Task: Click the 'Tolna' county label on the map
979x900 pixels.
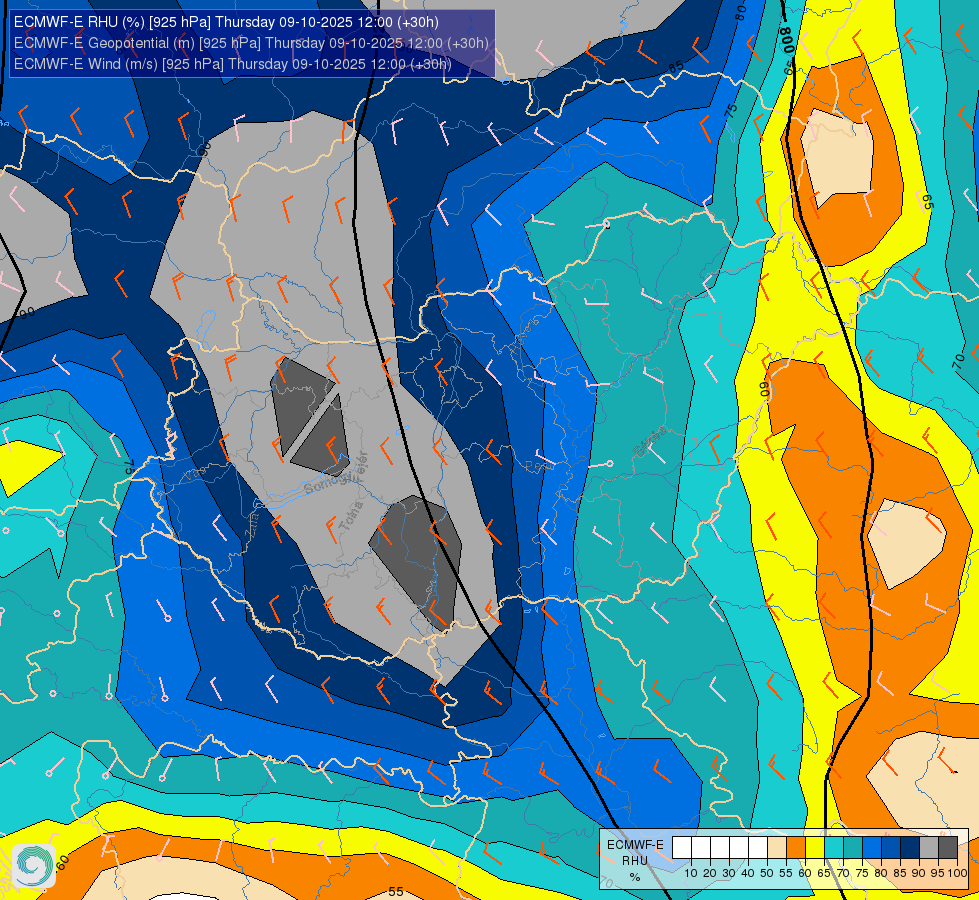Action: 351,516
